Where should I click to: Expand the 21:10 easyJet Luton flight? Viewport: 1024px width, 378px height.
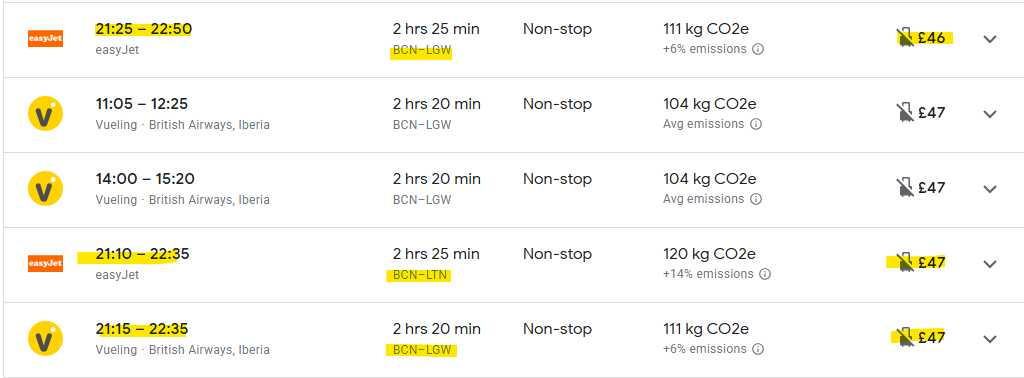tap(990, 264)
